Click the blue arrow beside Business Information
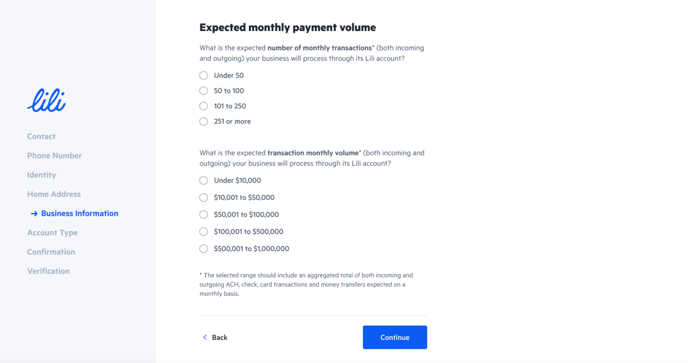 [x=34, y=213]
